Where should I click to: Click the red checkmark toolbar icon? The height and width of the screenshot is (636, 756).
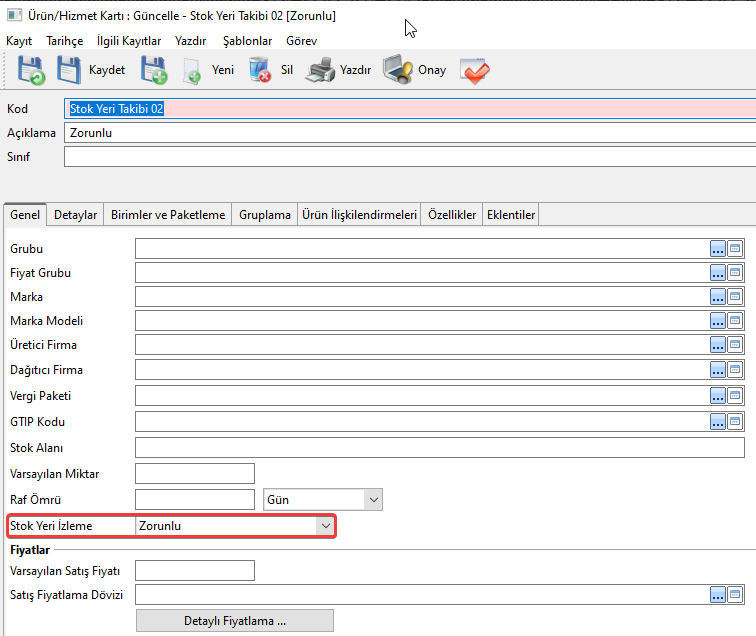[x=474, y=70]
